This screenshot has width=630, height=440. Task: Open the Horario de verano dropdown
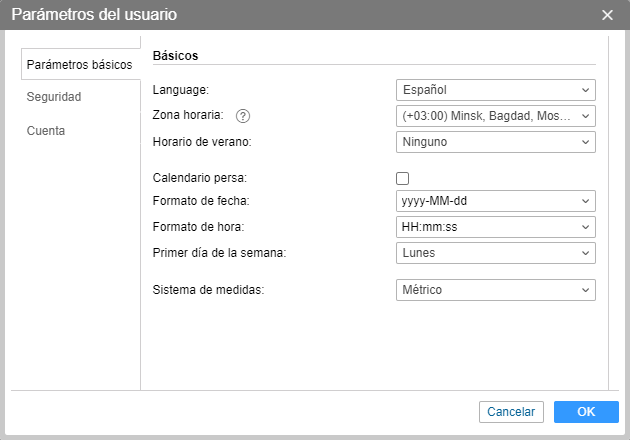495,142
